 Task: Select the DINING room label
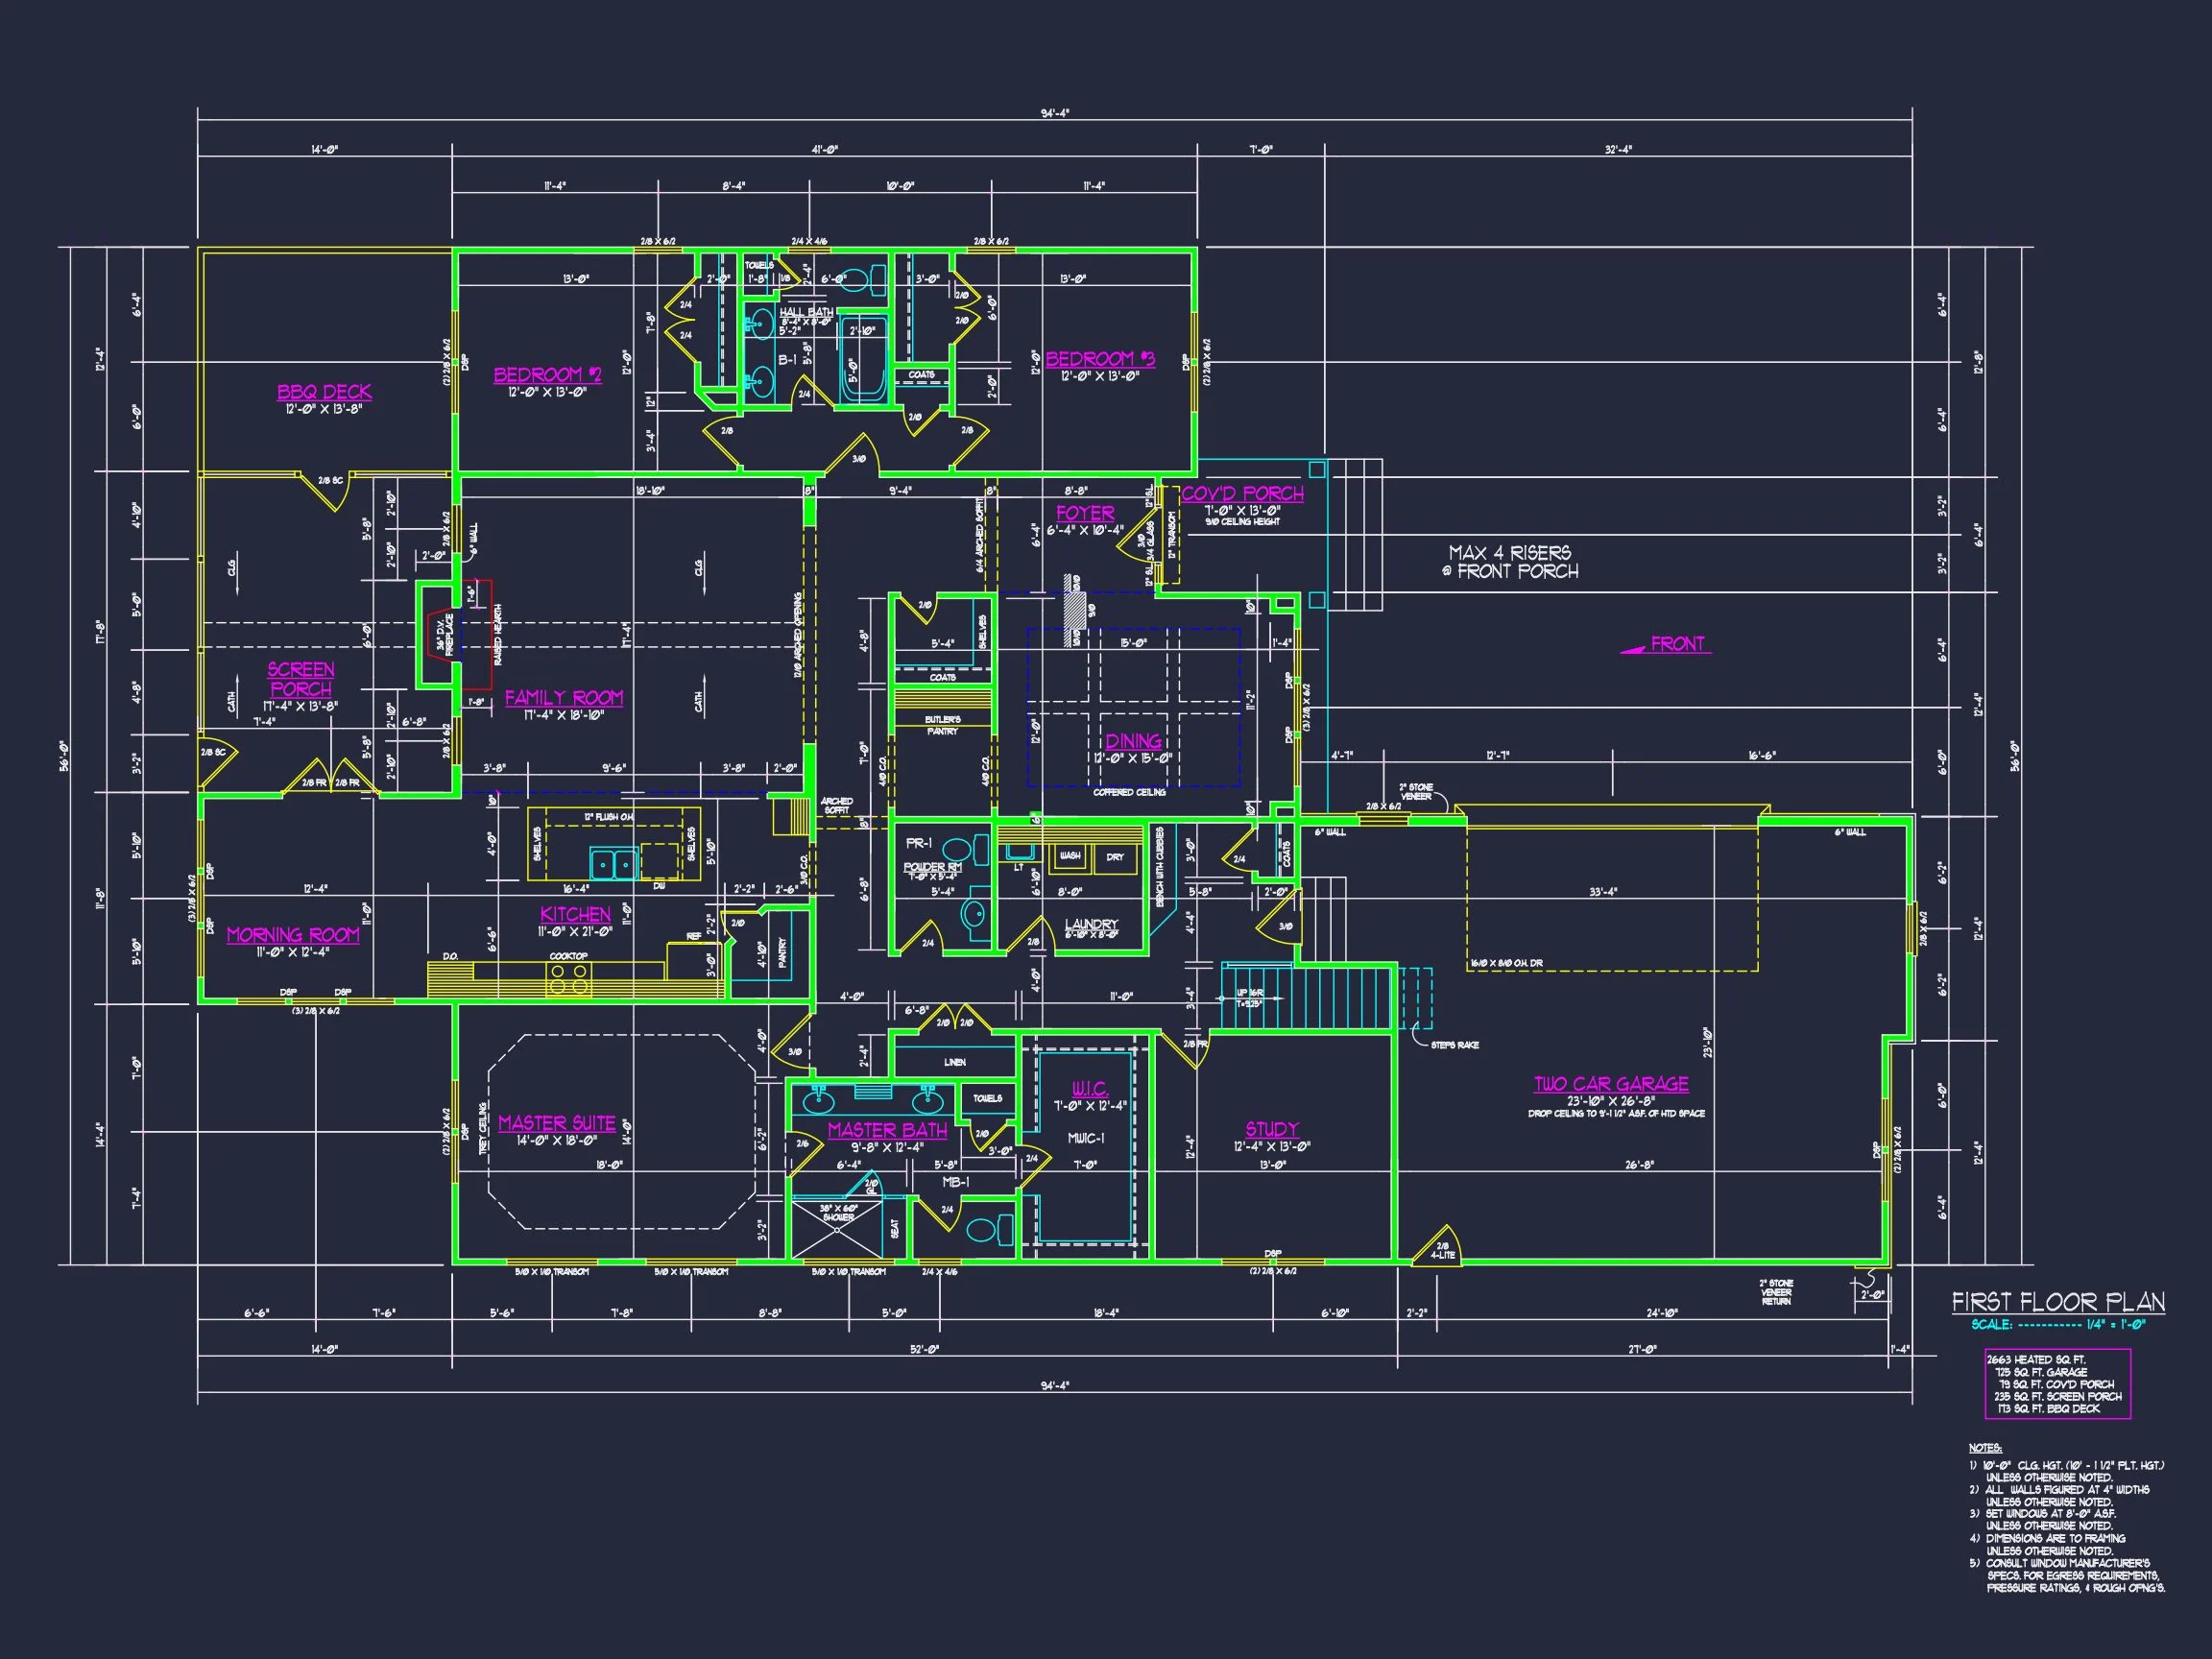[1132, 741]
